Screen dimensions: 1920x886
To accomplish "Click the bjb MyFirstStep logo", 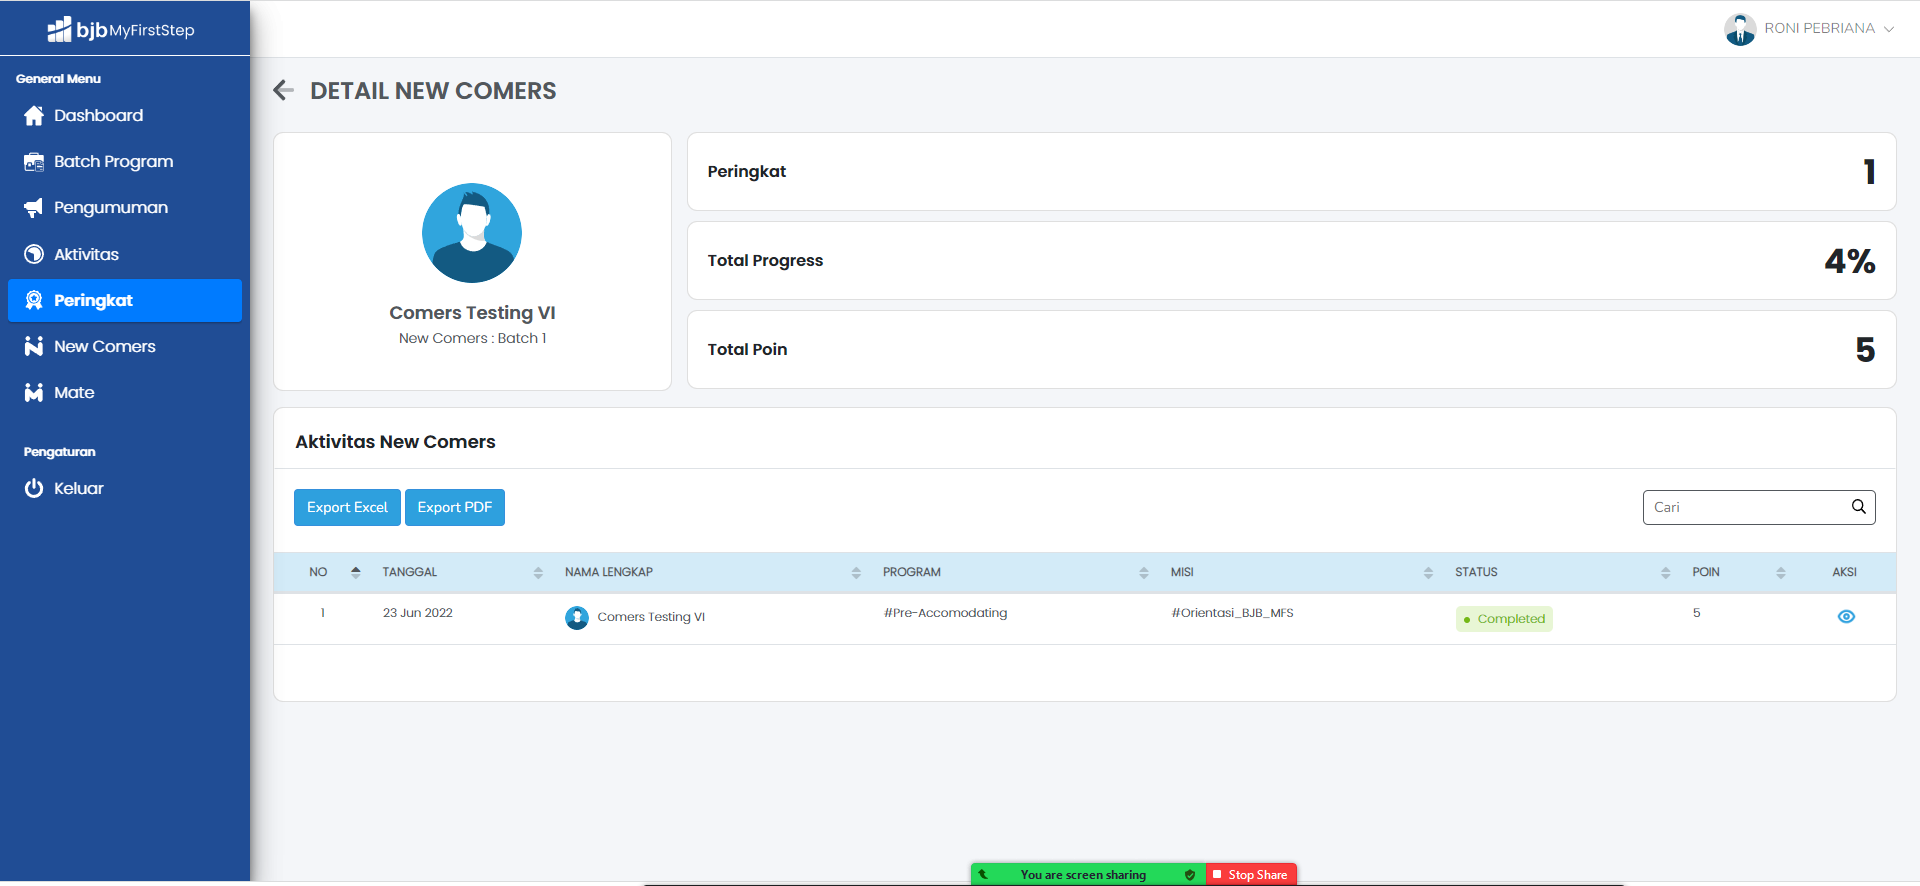I will [121, 29].
